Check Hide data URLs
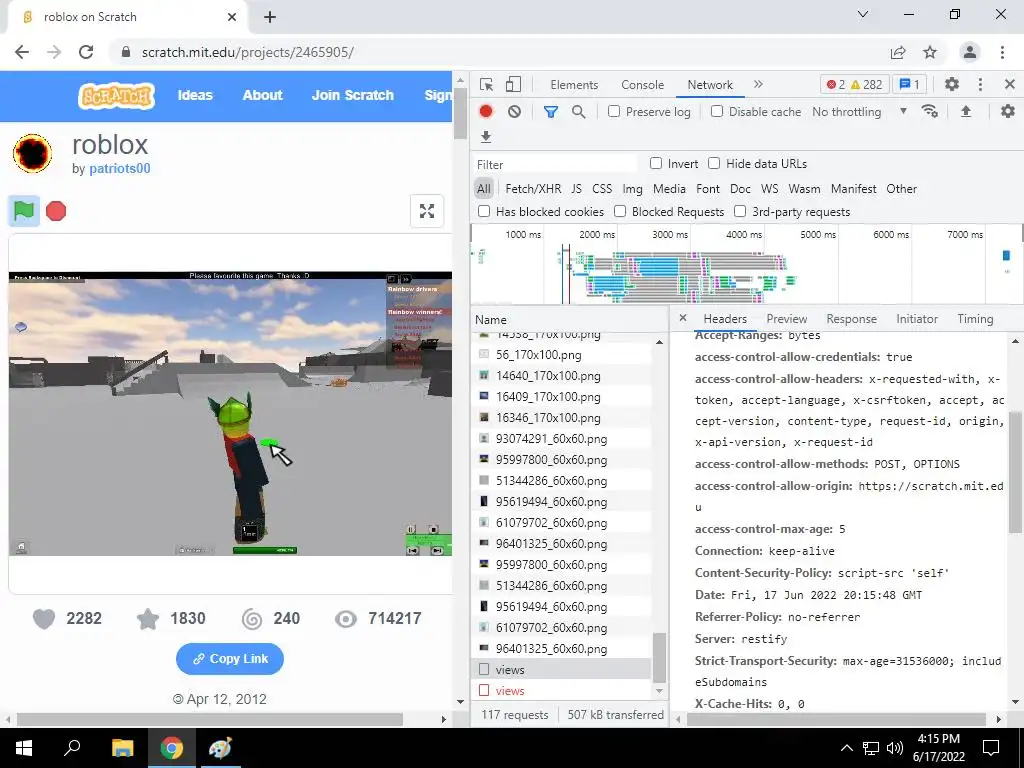Viewport: 1024px width, 768px height. click(x=714, y=163)
